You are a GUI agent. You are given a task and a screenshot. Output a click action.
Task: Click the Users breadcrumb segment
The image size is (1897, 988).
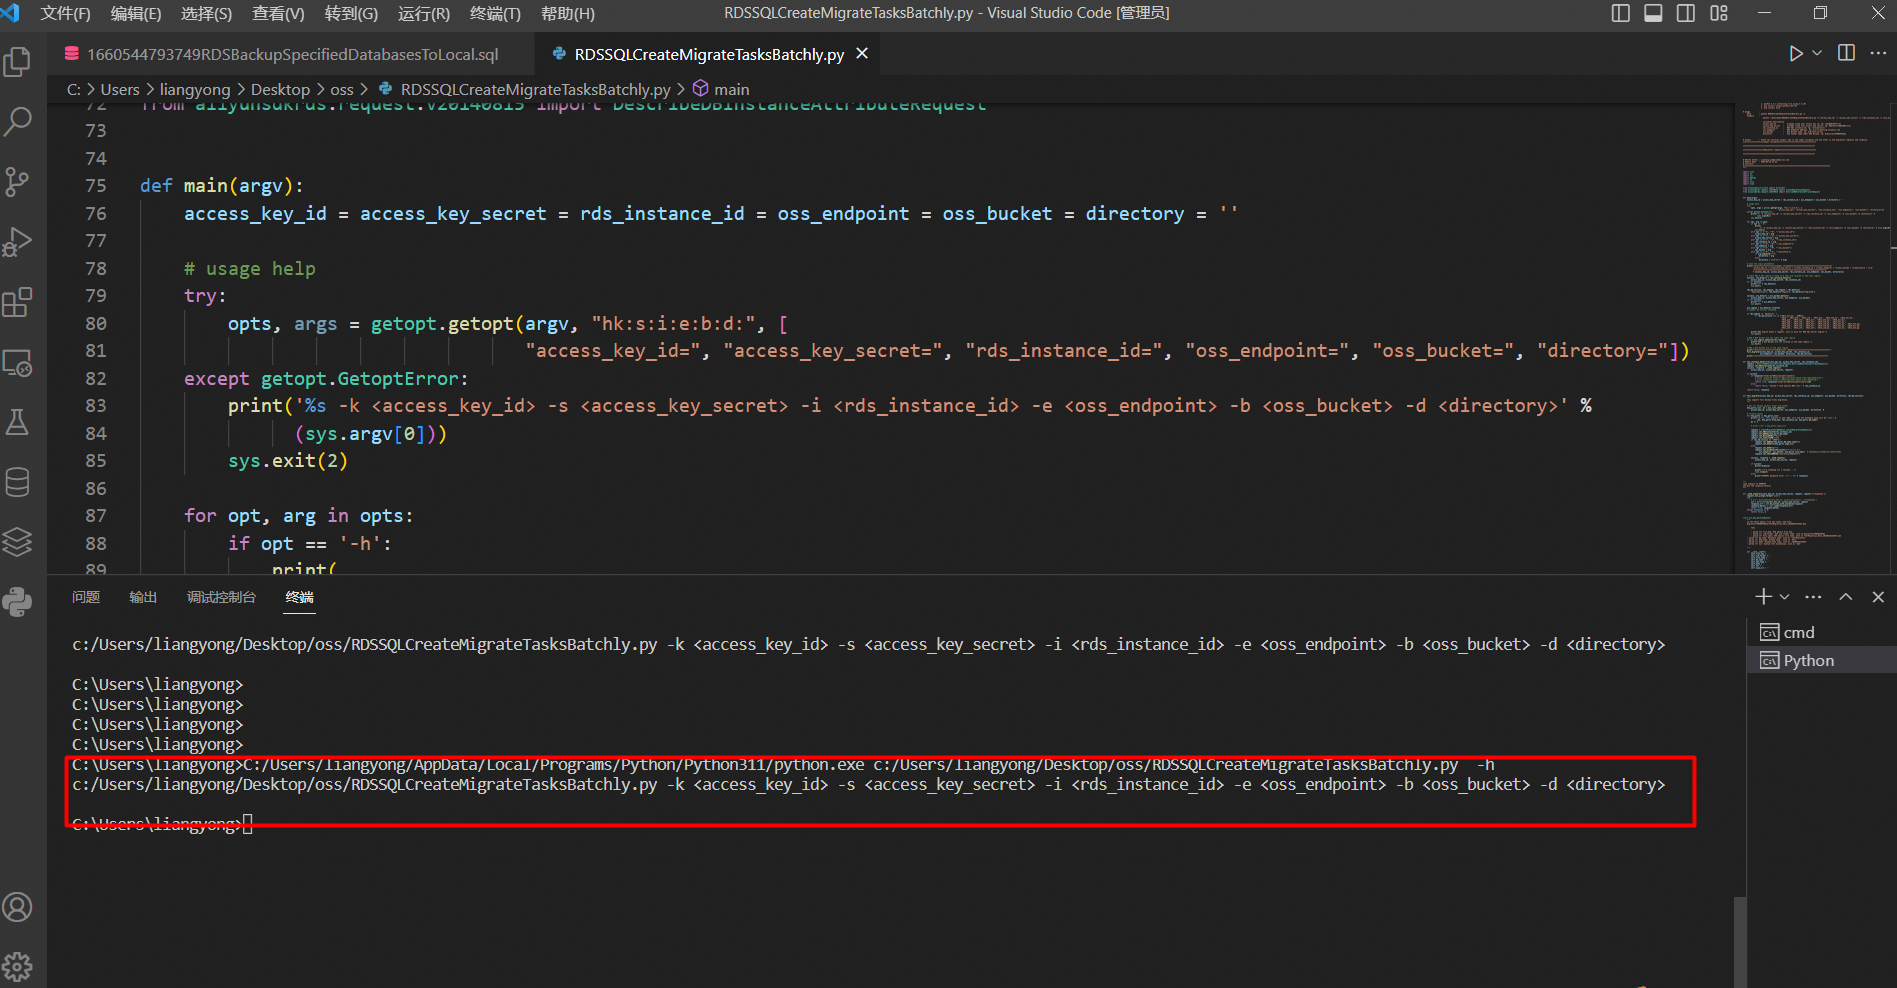[x=120, y=89]
